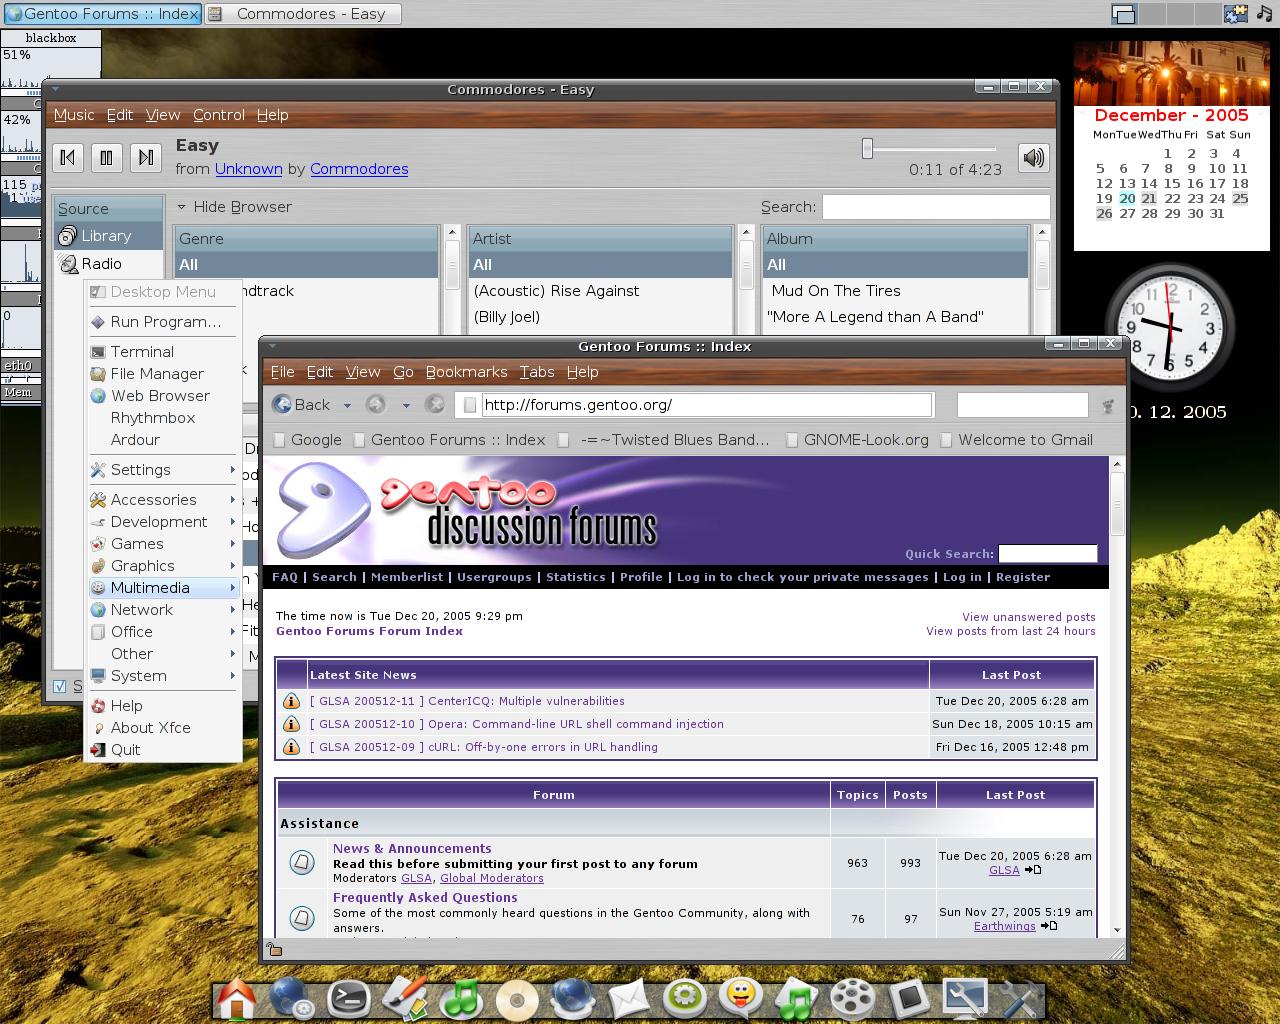Expand the Accessories submenu

pos(163,500)
